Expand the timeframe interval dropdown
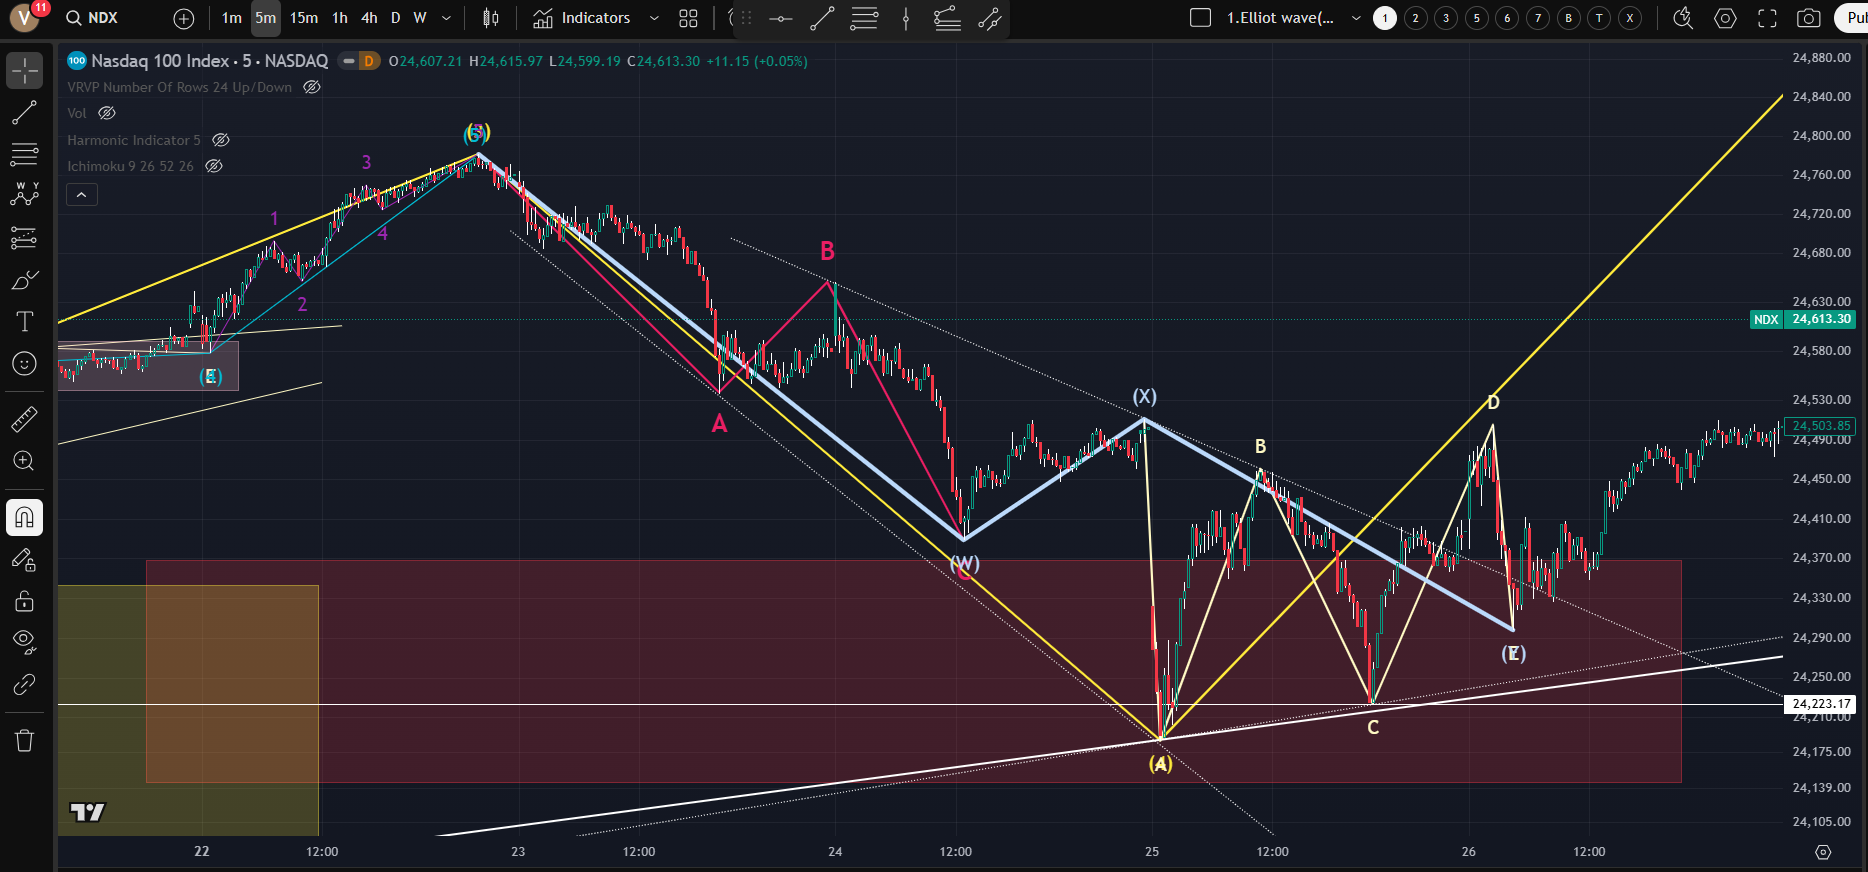This screenshot has height=872, width=1868. 446,18
